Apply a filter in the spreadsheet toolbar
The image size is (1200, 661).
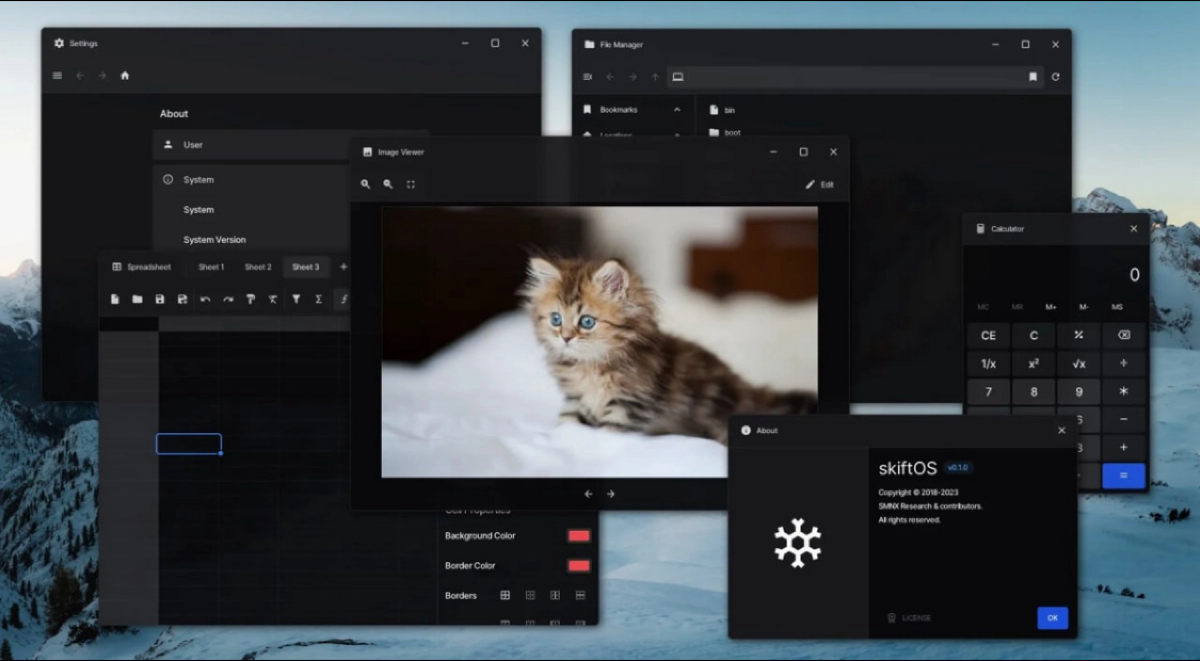[x=295, y=298]
